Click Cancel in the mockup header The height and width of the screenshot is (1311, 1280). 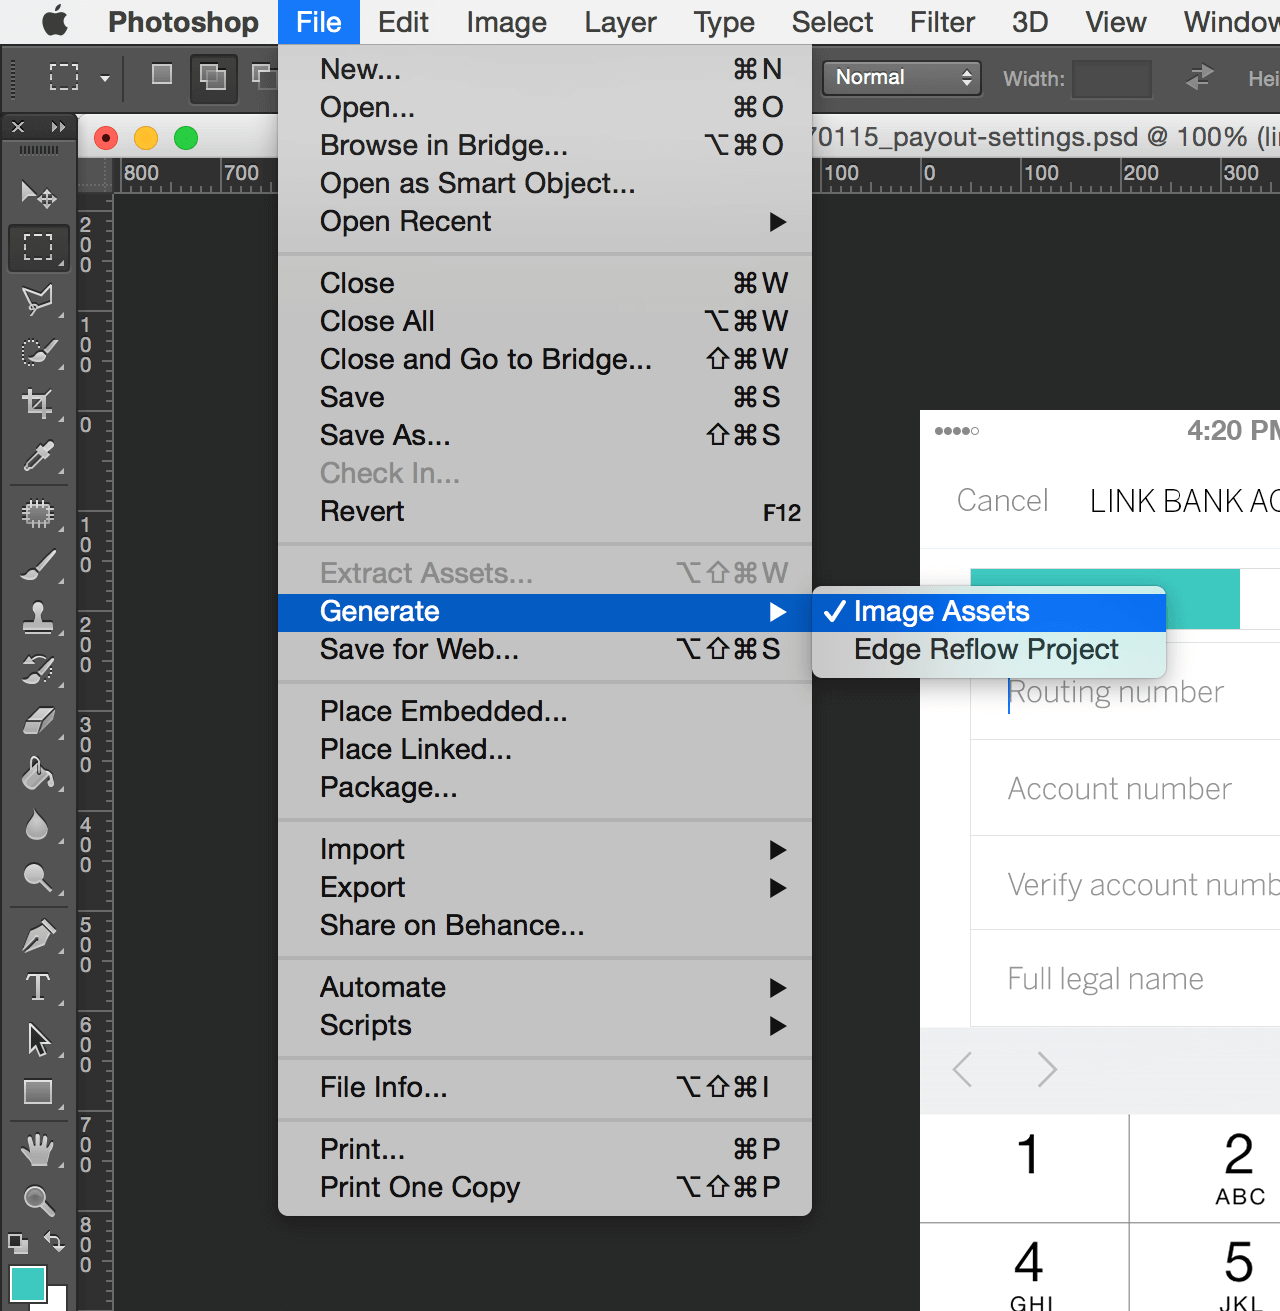[x=1002, y=500]
